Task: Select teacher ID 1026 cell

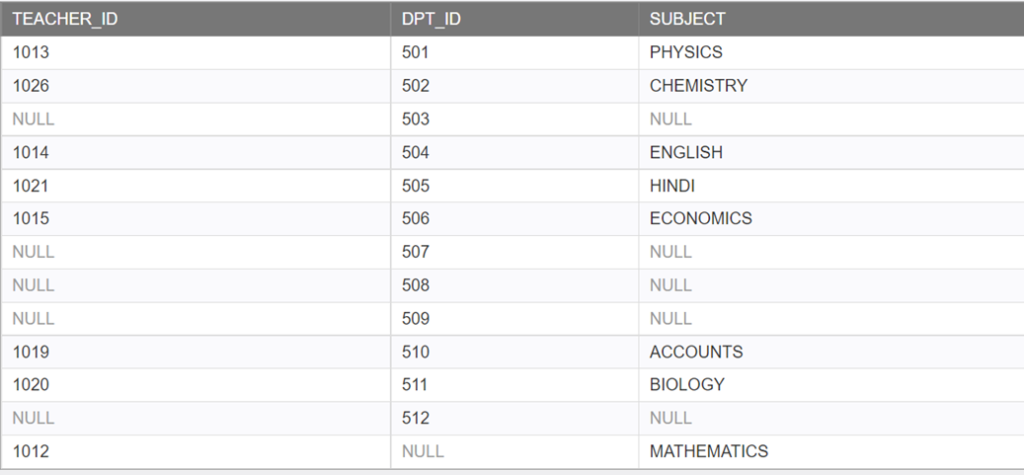Action: click(196, 86)
